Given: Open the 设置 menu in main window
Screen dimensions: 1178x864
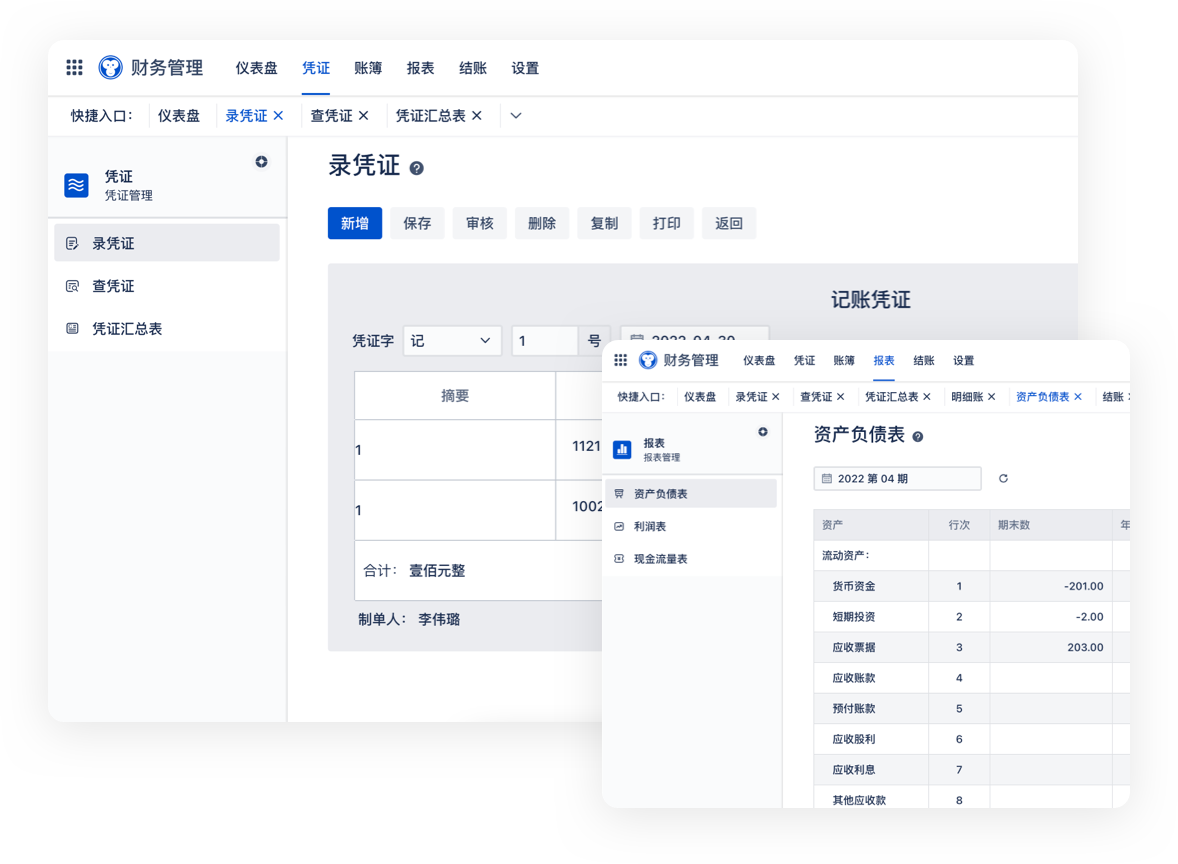Looking at the screenshot, I should (525, 68).
